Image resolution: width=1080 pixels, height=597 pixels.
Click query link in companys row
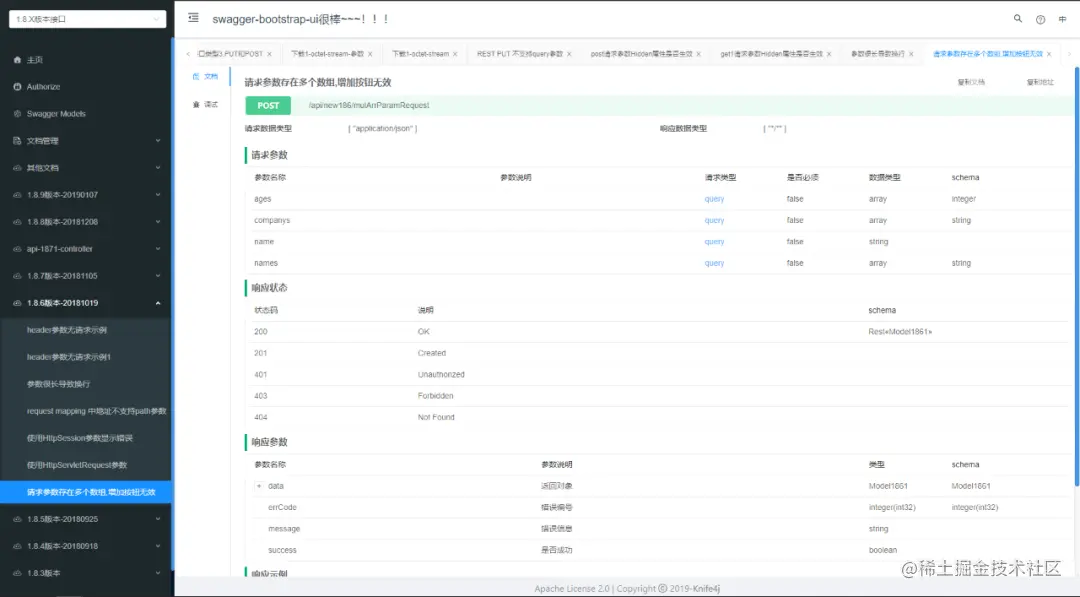click(x=714, y=220)
